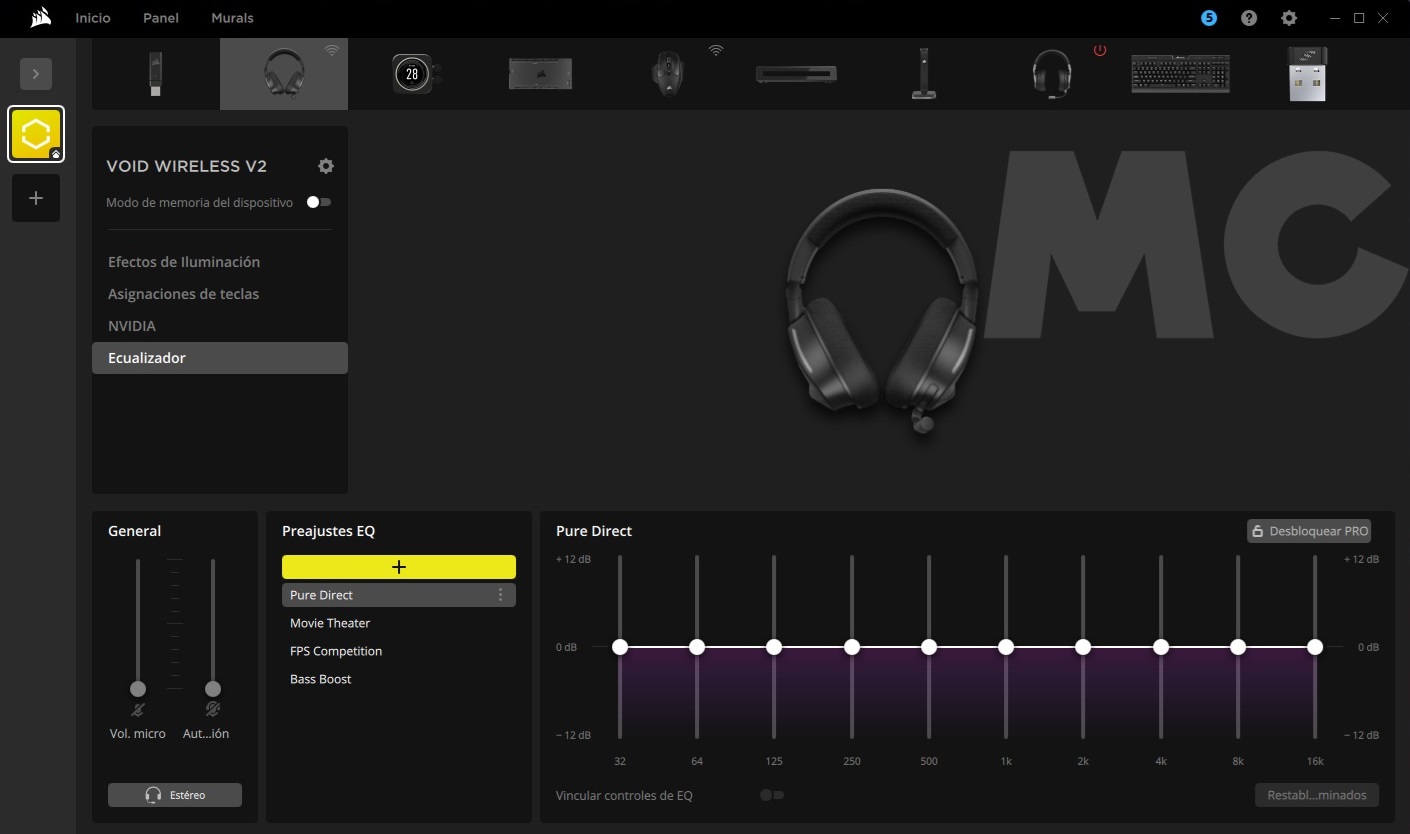This screenshot has height=834, width=1410.
Task: Open iCUE global settings gear
Action: pyautogui.click(x=1289, y=18)
